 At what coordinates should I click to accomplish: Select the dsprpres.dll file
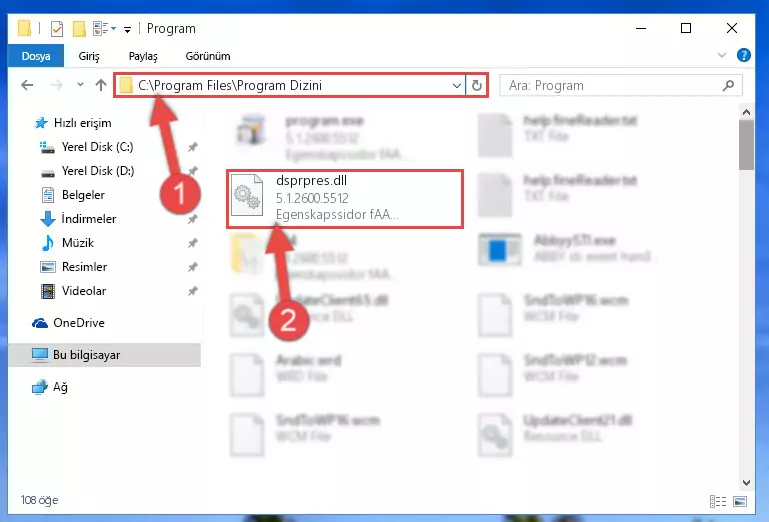(x=345, y=199)
